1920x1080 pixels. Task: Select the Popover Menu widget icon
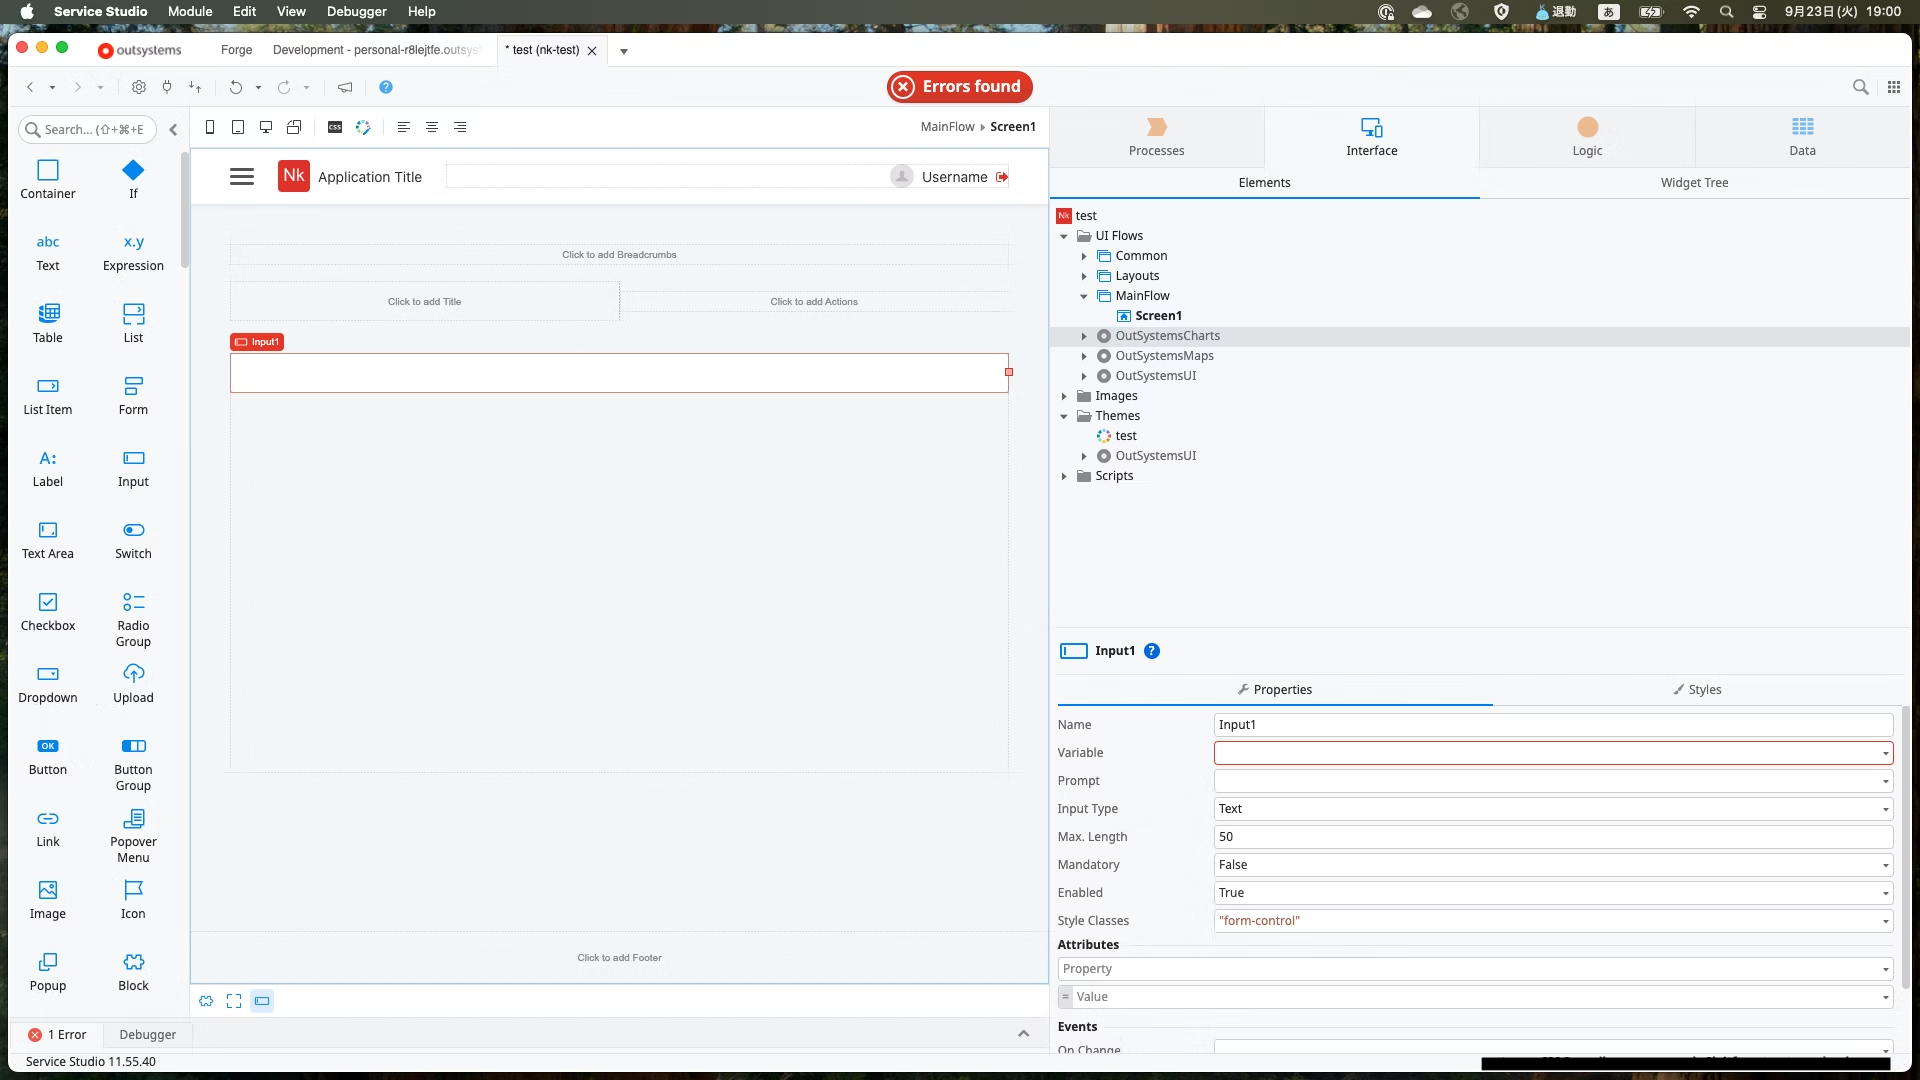(x=133, y=819)
